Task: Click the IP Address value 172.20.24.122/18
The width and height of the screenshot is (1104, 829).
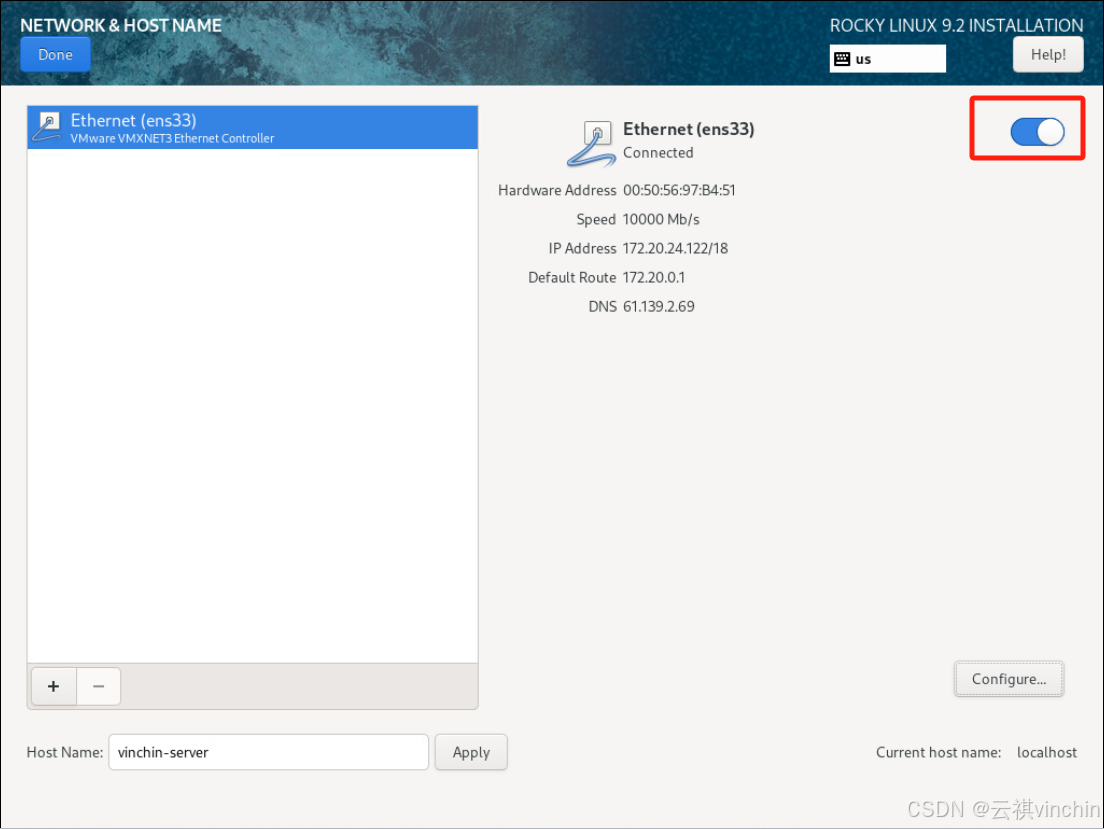Action: tap(675, 249)
